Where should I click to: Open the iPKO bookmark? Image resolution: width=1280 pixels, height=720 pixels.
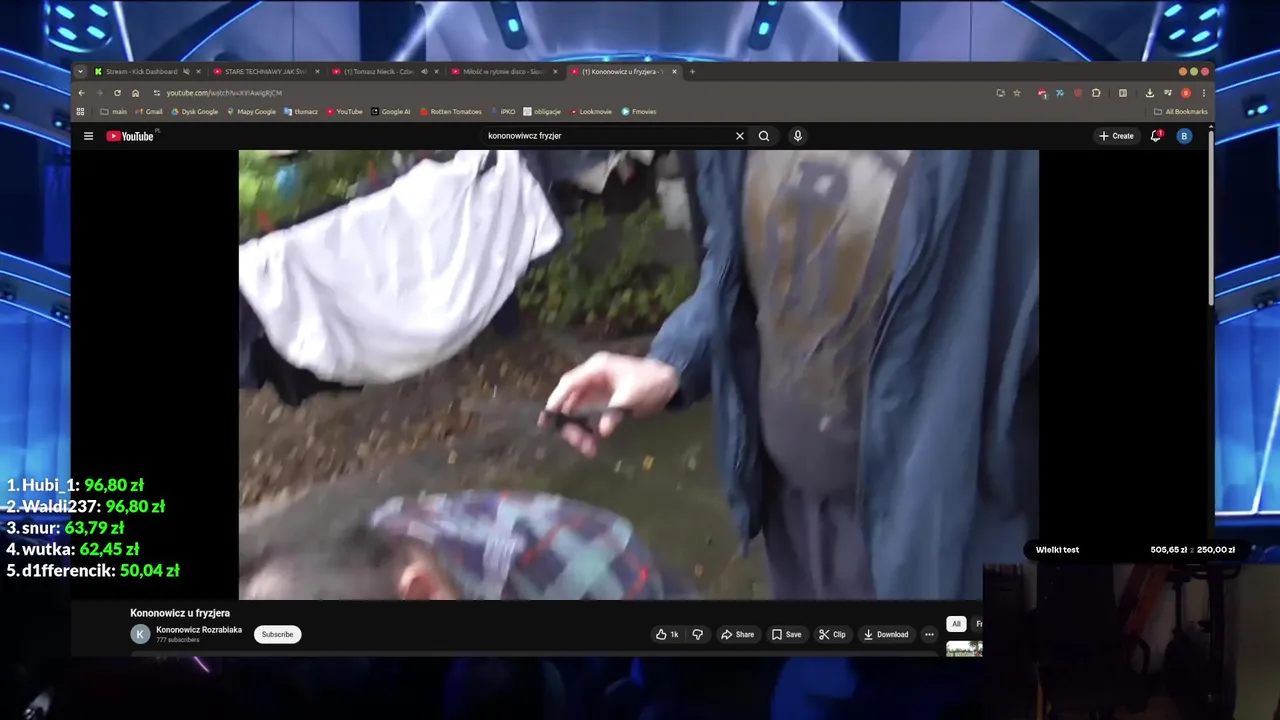click(503, 112)
